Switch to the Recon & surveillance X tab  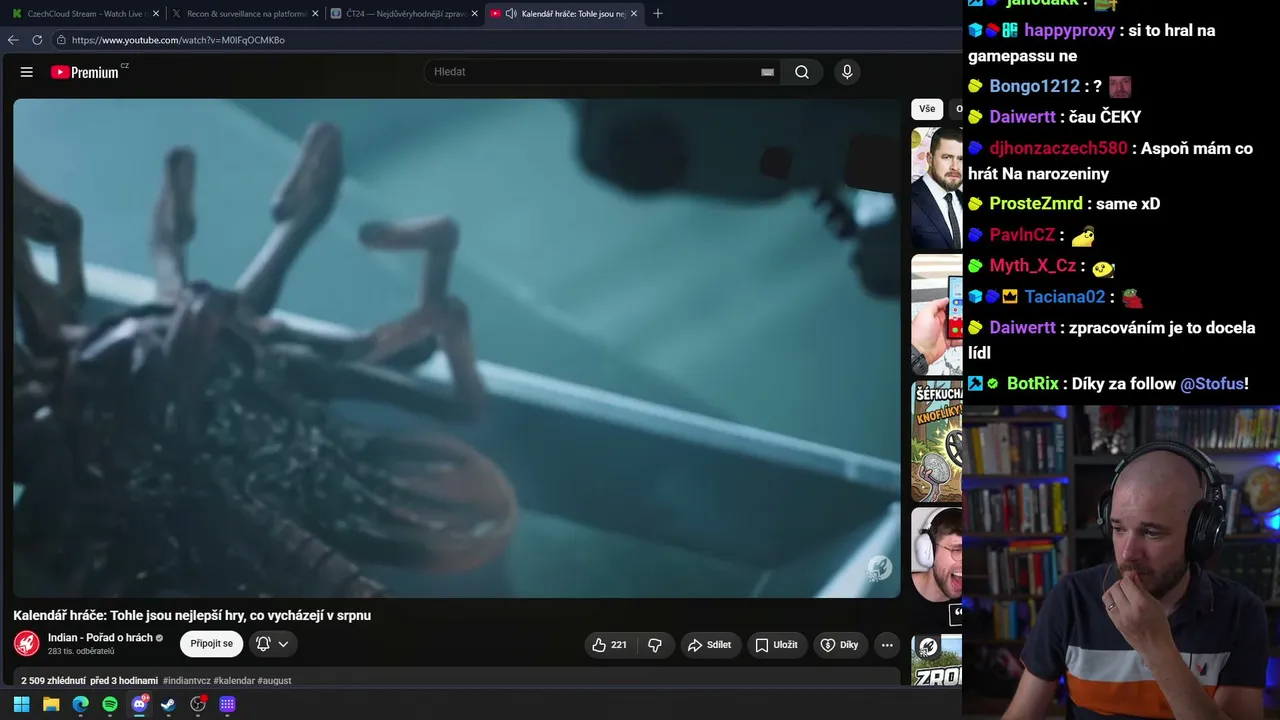point(243,14)
